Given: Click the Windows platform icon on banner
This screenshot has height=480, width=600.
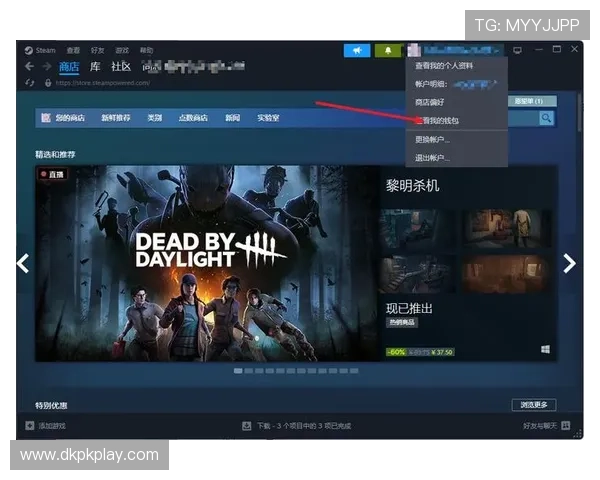Looking at the screenshot, I should (546, 349).
